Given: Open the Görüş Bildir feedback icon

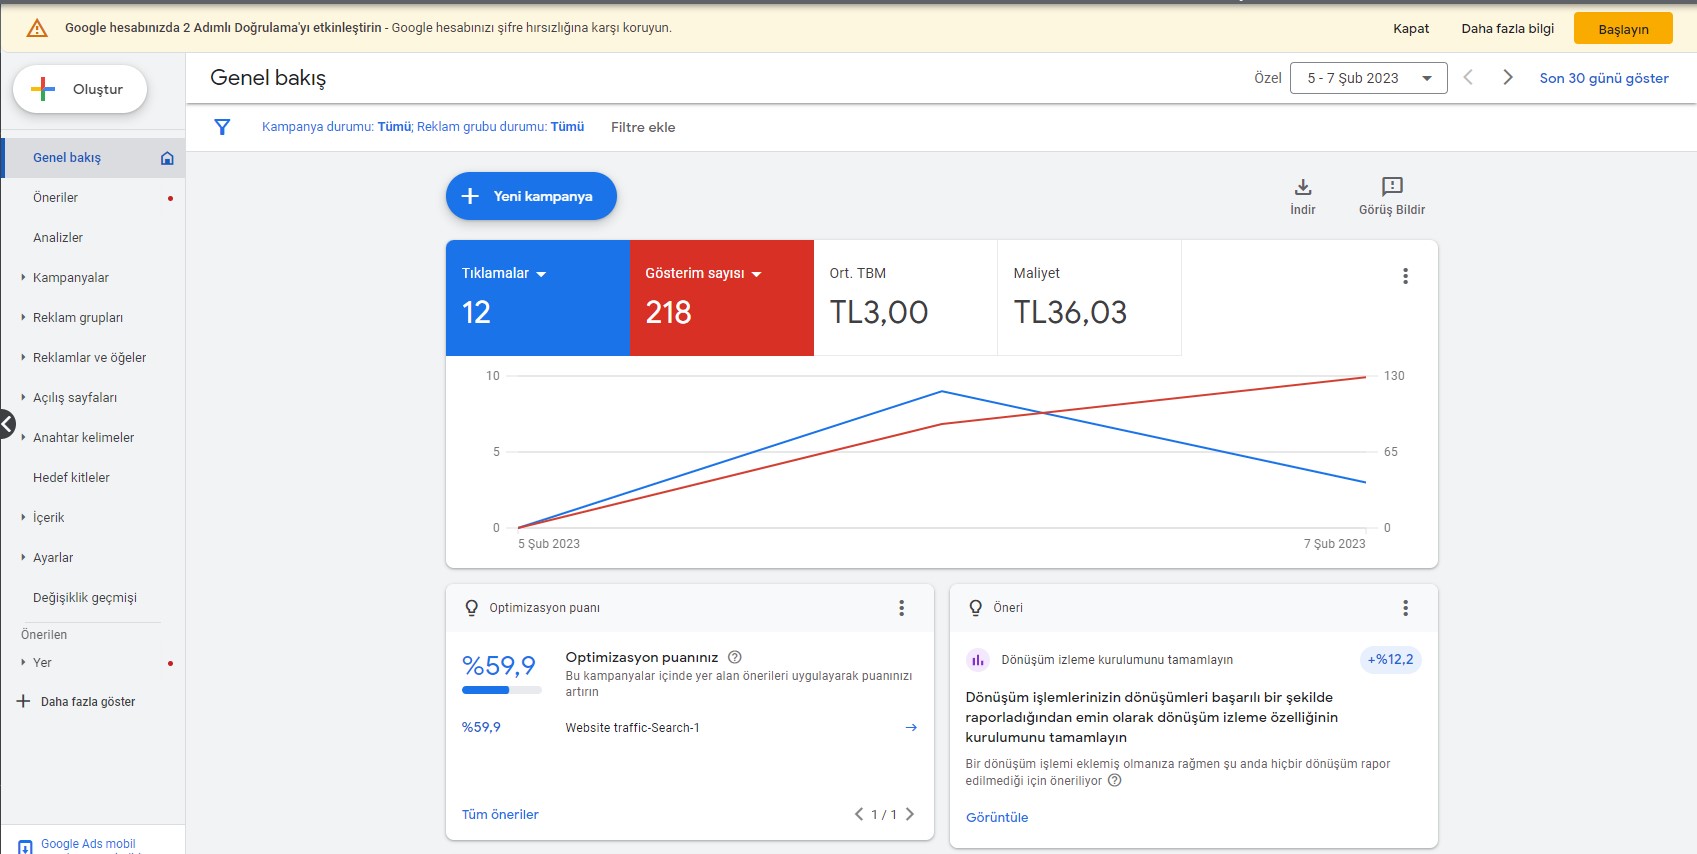Looking at the screenshot, I should [1392, 187].
